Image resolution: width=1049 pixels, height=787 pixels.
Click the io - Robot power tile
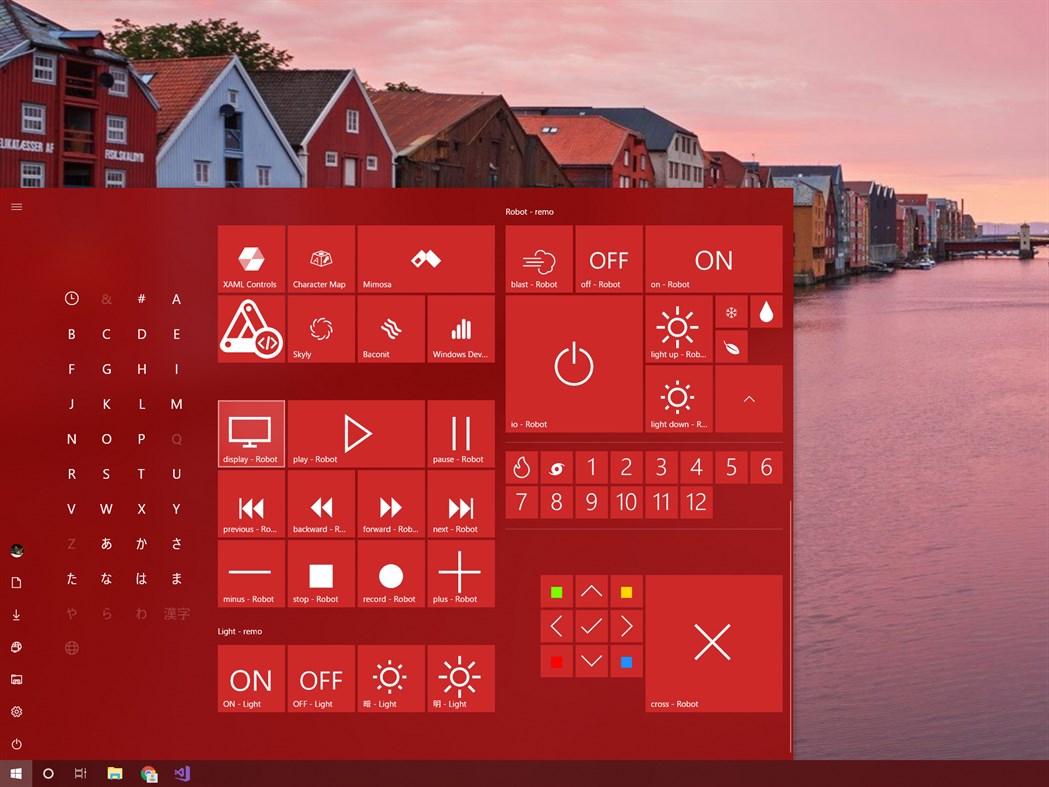[x=574, y=364]
